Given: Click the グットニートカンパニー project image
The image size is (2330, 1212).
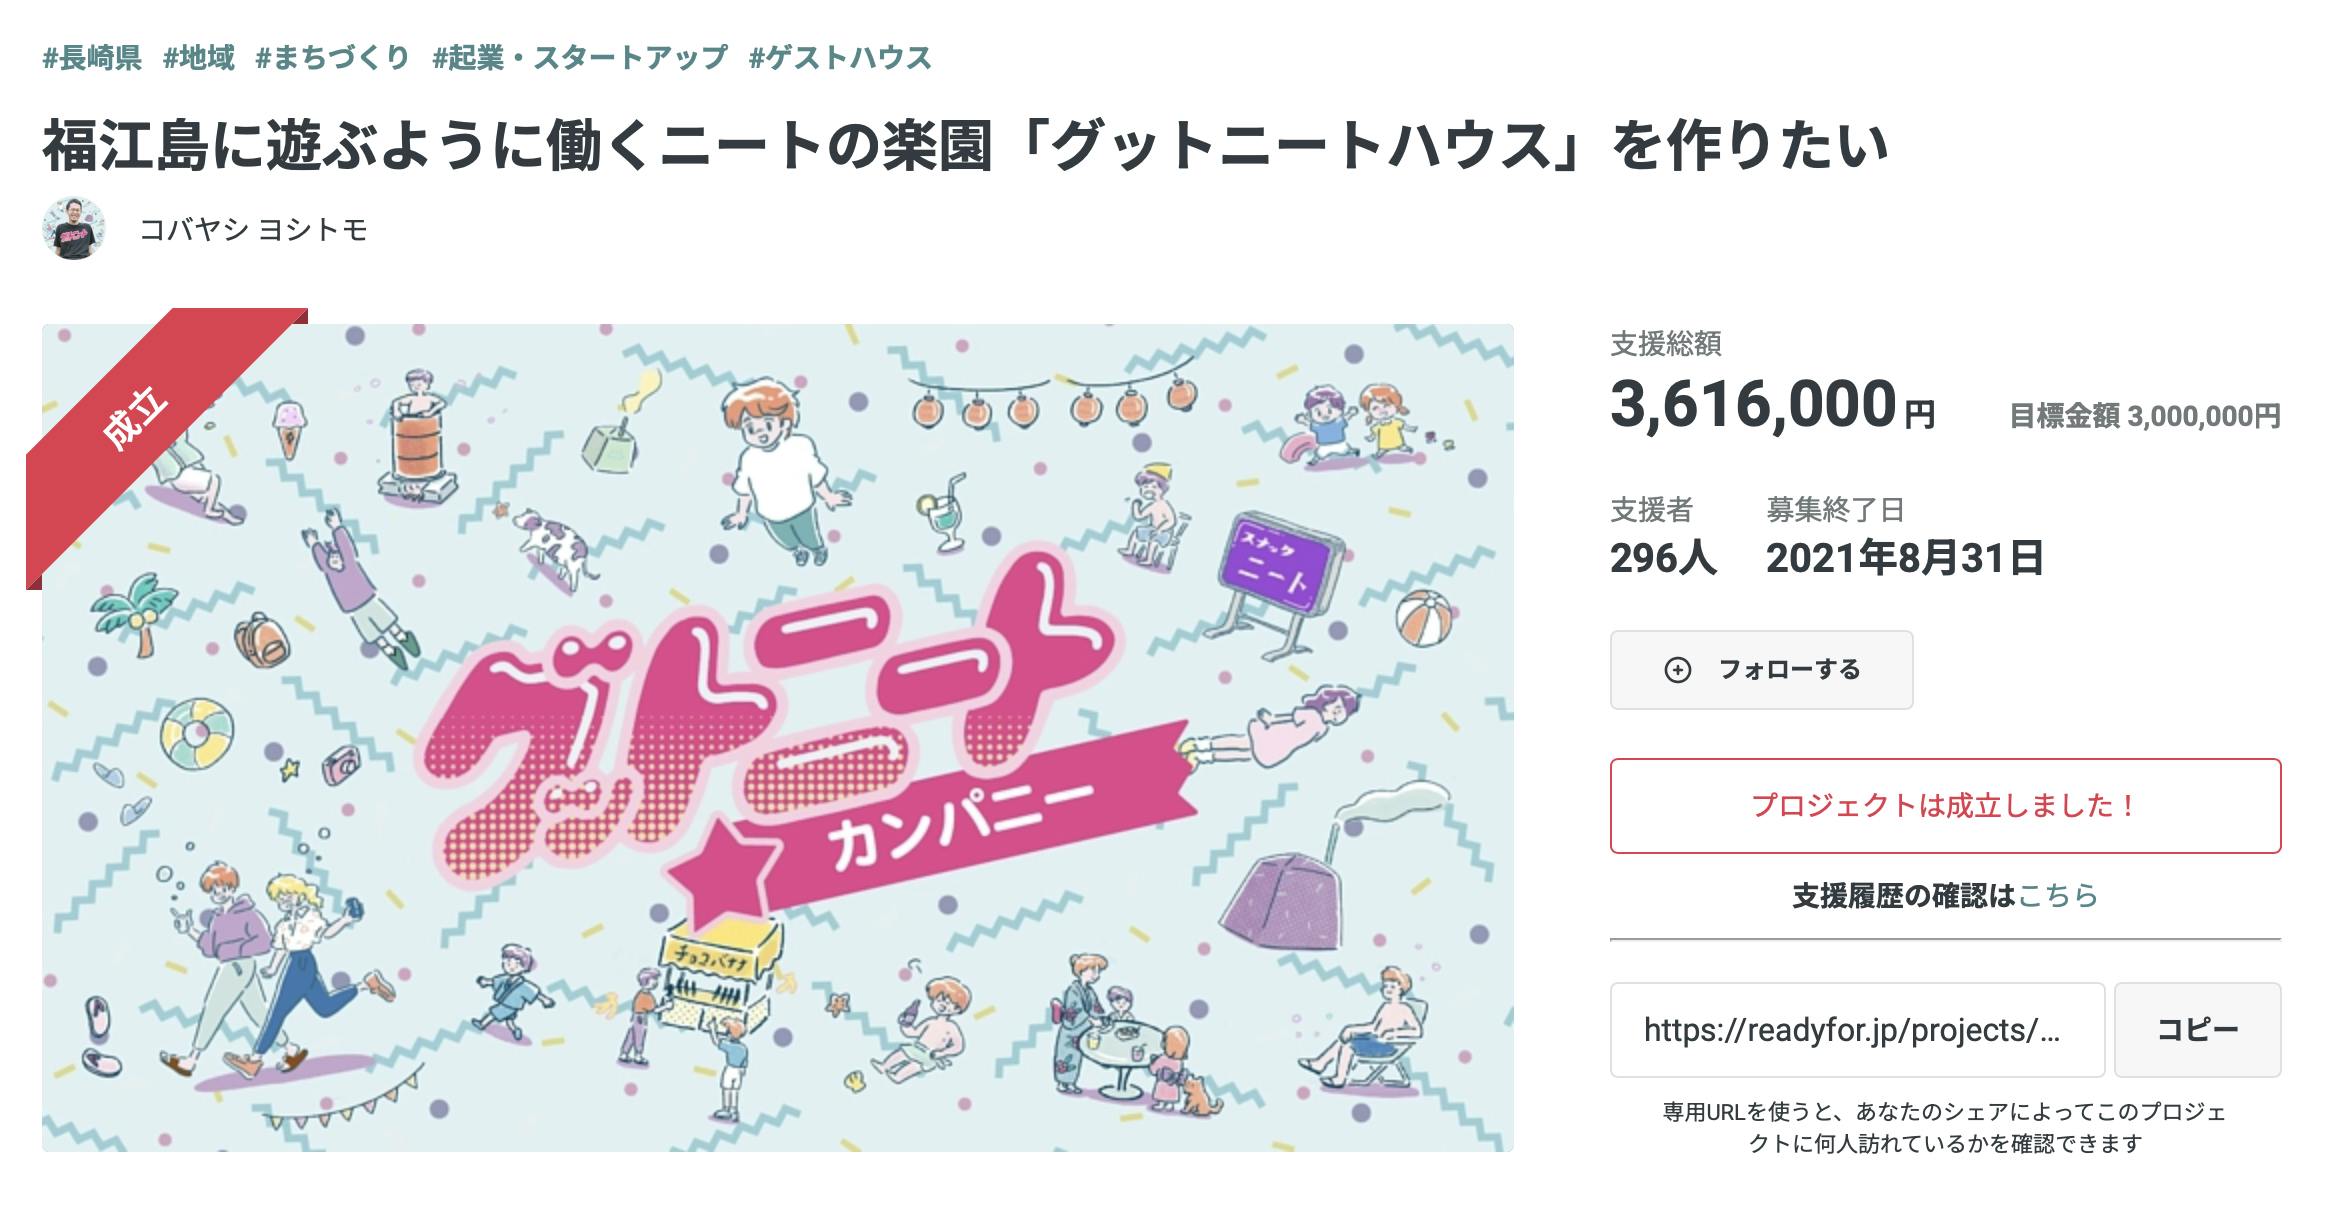Looking at the screenshot, I should [777, 737].
